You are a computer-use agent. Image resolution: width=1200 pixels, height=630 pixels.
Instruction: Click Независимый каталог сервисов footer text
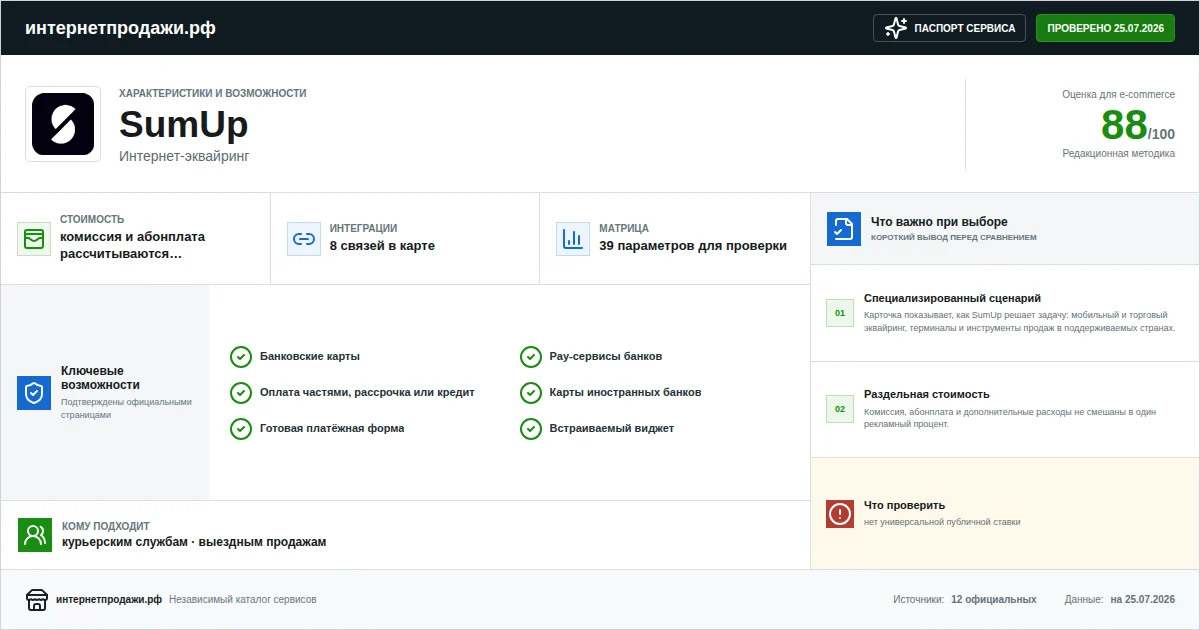coord(243,600)
